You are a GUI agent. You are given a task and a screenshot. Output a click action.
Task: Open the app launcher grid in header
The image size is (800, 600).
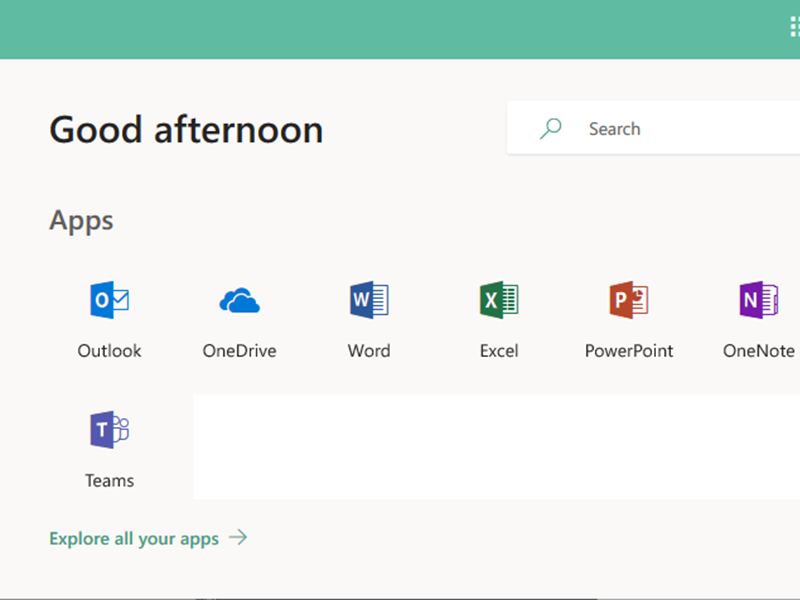[794, 28]
